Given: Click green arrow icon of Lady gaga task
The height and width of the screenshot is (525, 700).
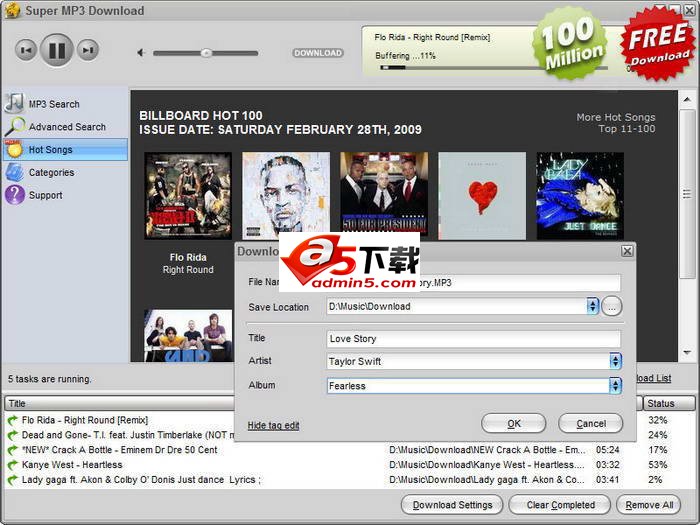Looking at the screenshot, I should 12,480.
